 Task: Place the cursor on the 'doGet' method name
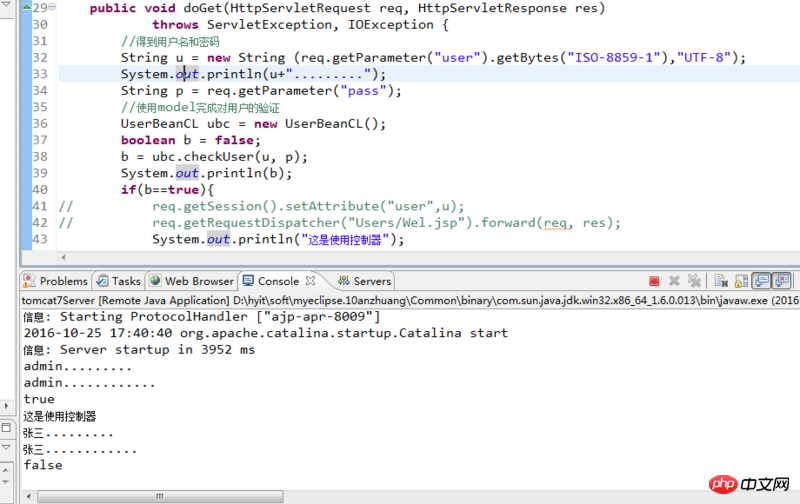pos(203,8)
